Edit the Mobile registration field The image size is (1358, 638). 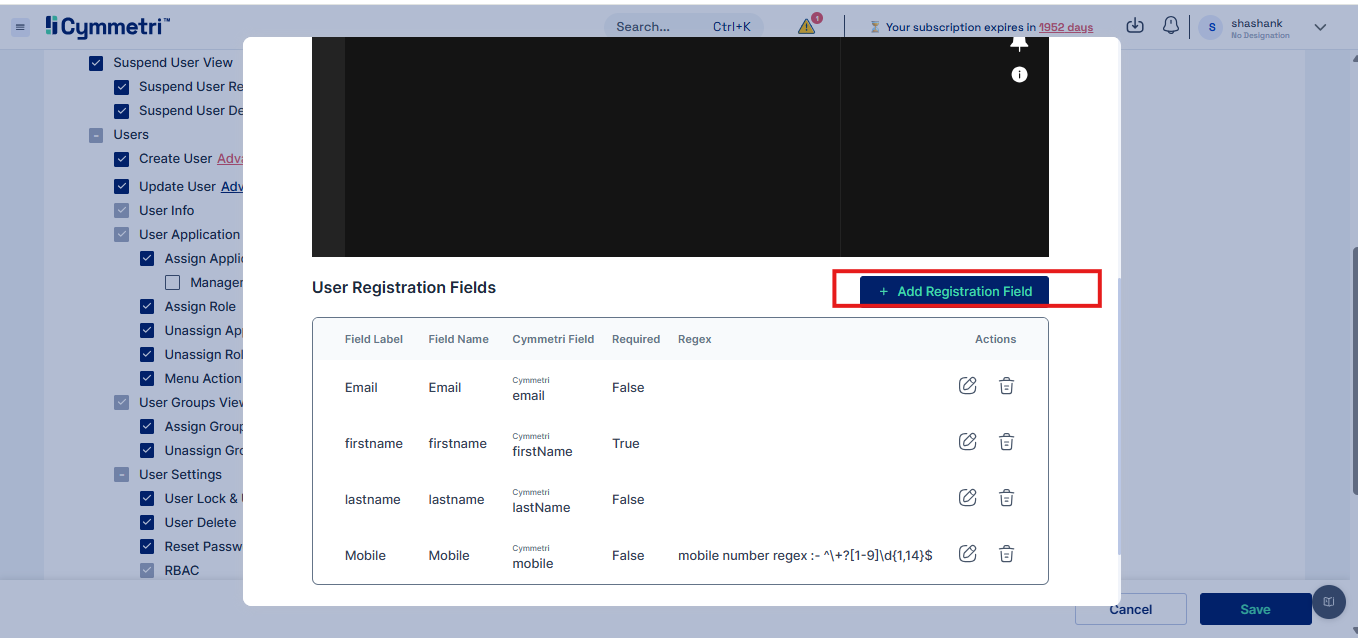tap(967, 554)
